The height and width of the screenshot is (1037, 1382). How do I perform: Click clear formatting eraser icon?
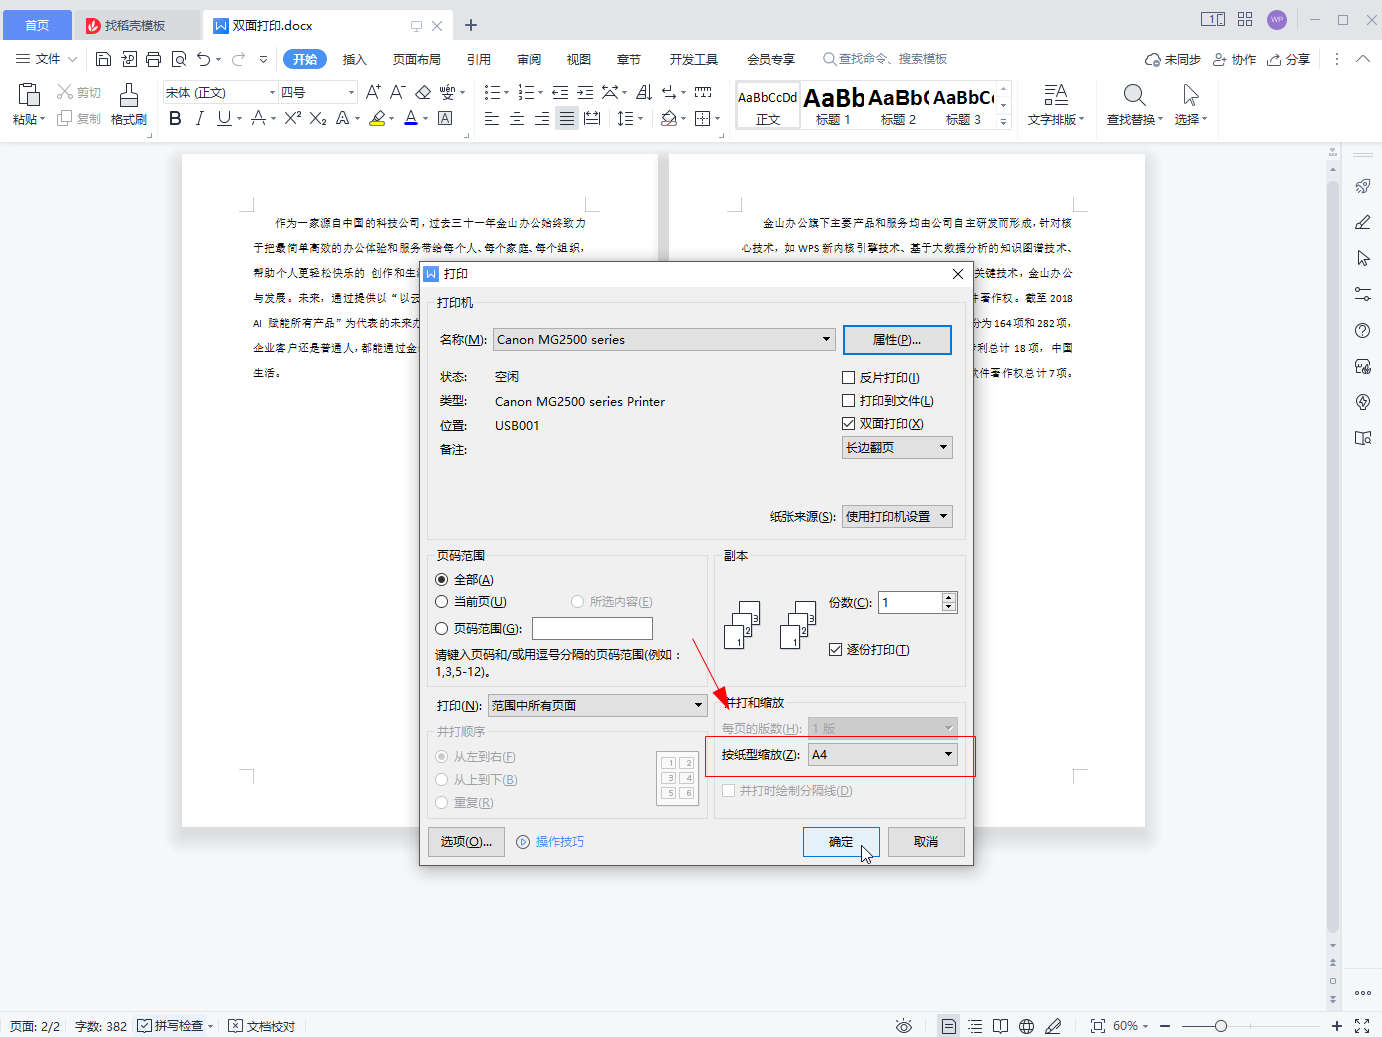pos(423,92)
